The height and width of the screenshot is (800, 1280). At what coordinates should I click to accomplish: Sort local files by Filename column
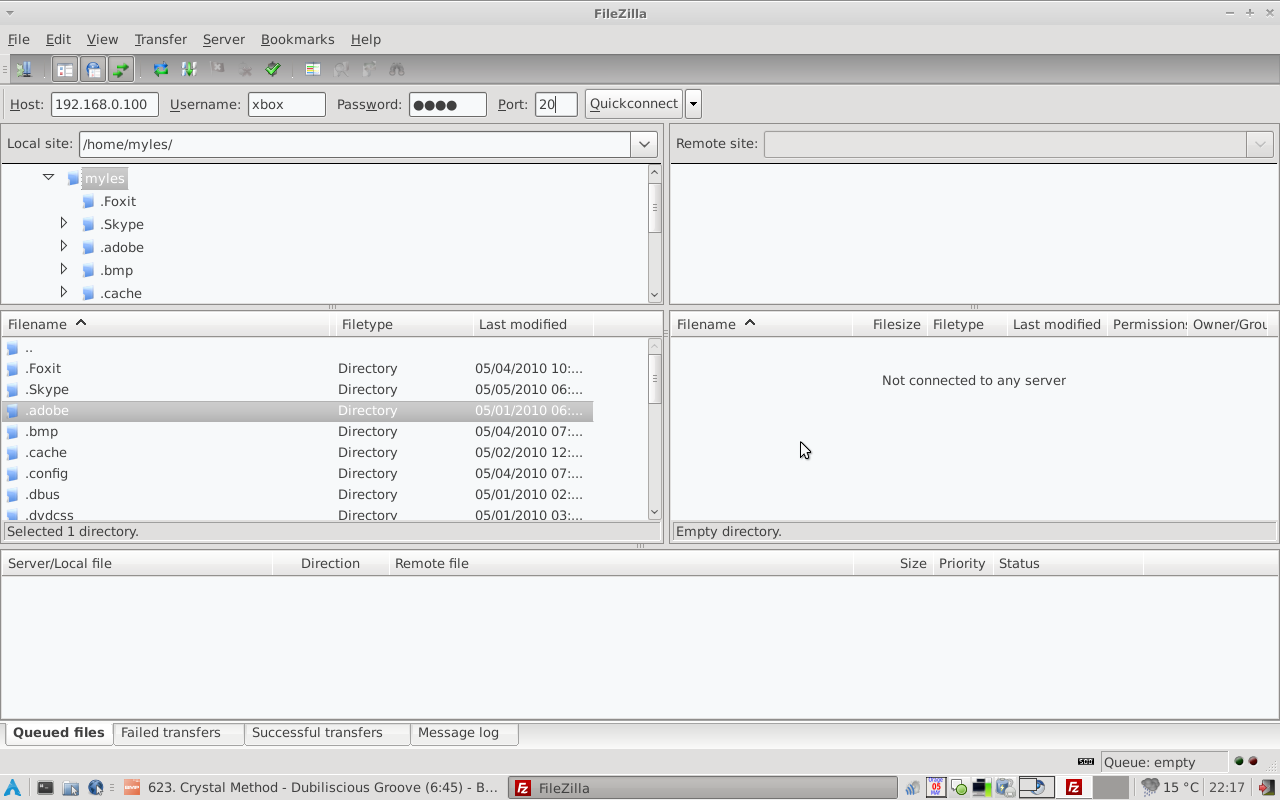(166, 324)
